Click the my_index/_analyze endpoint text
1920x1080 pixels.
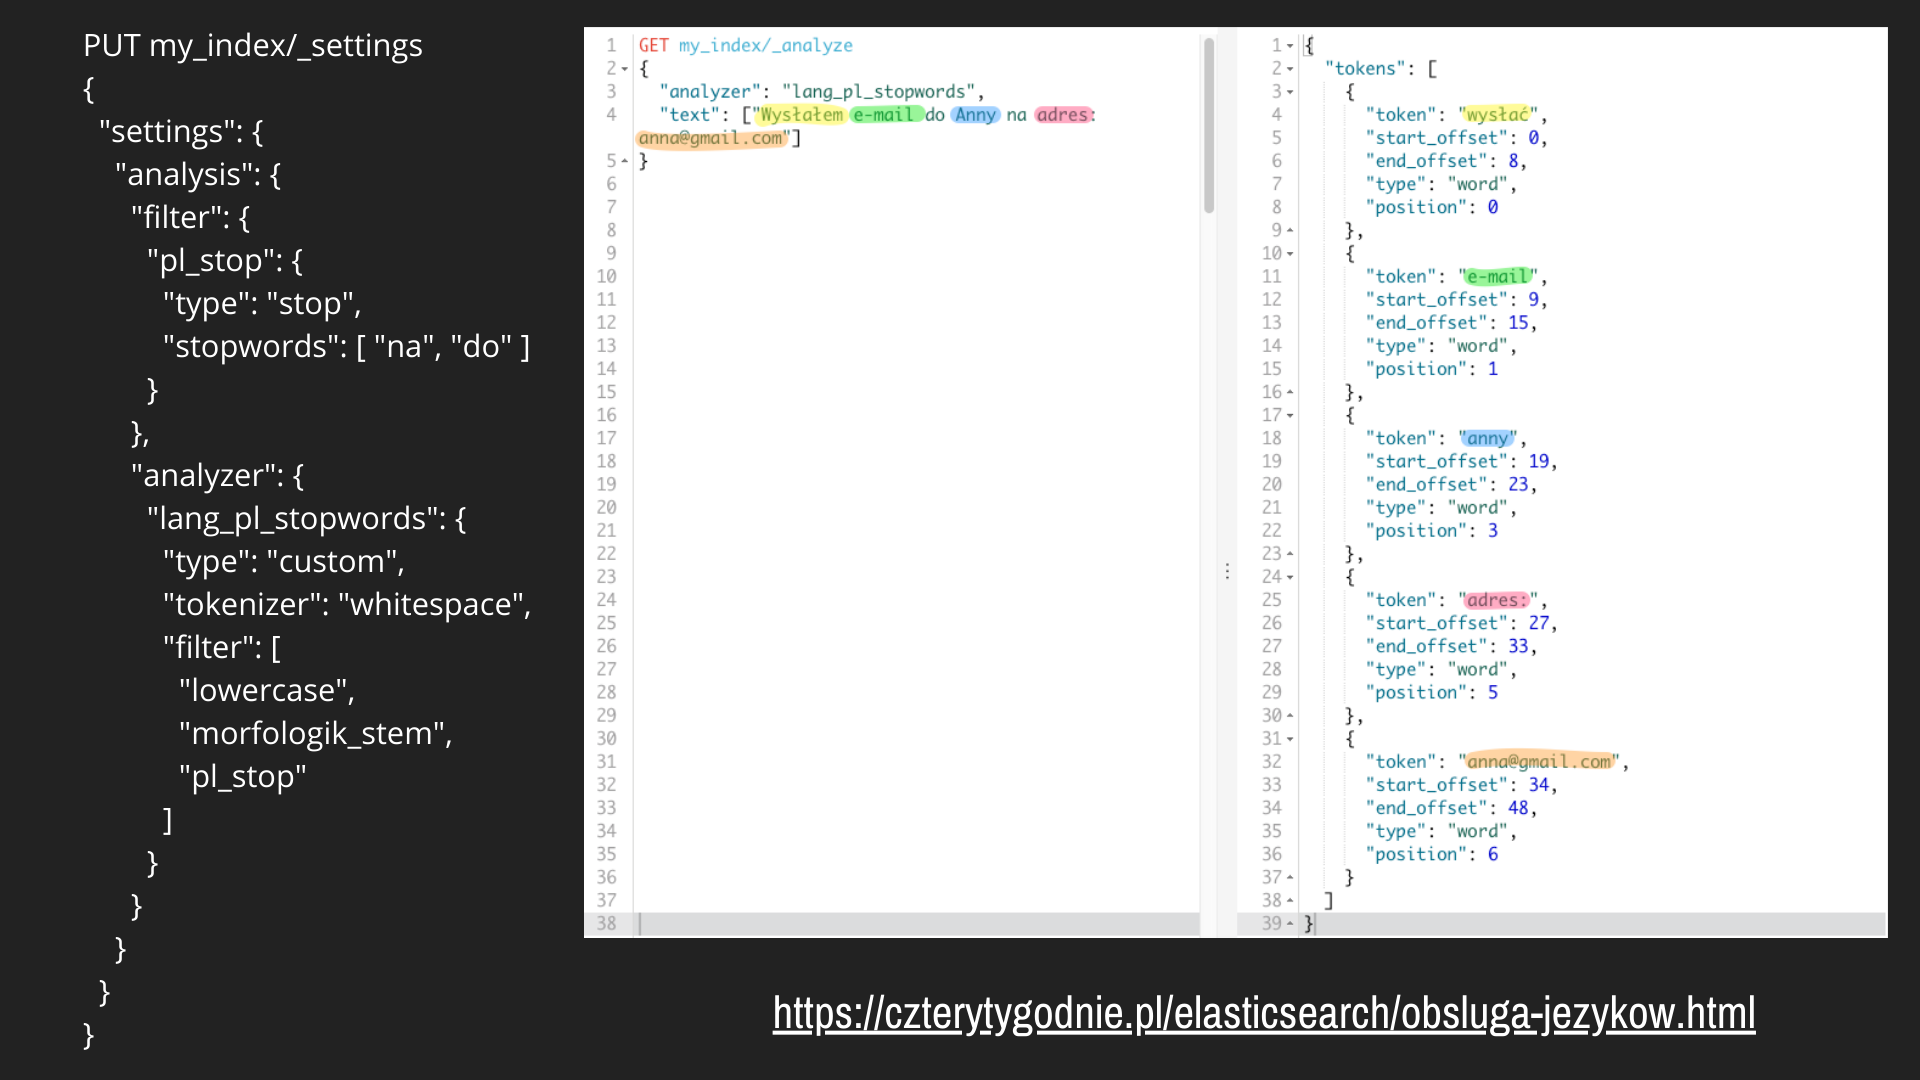[766, 45]
